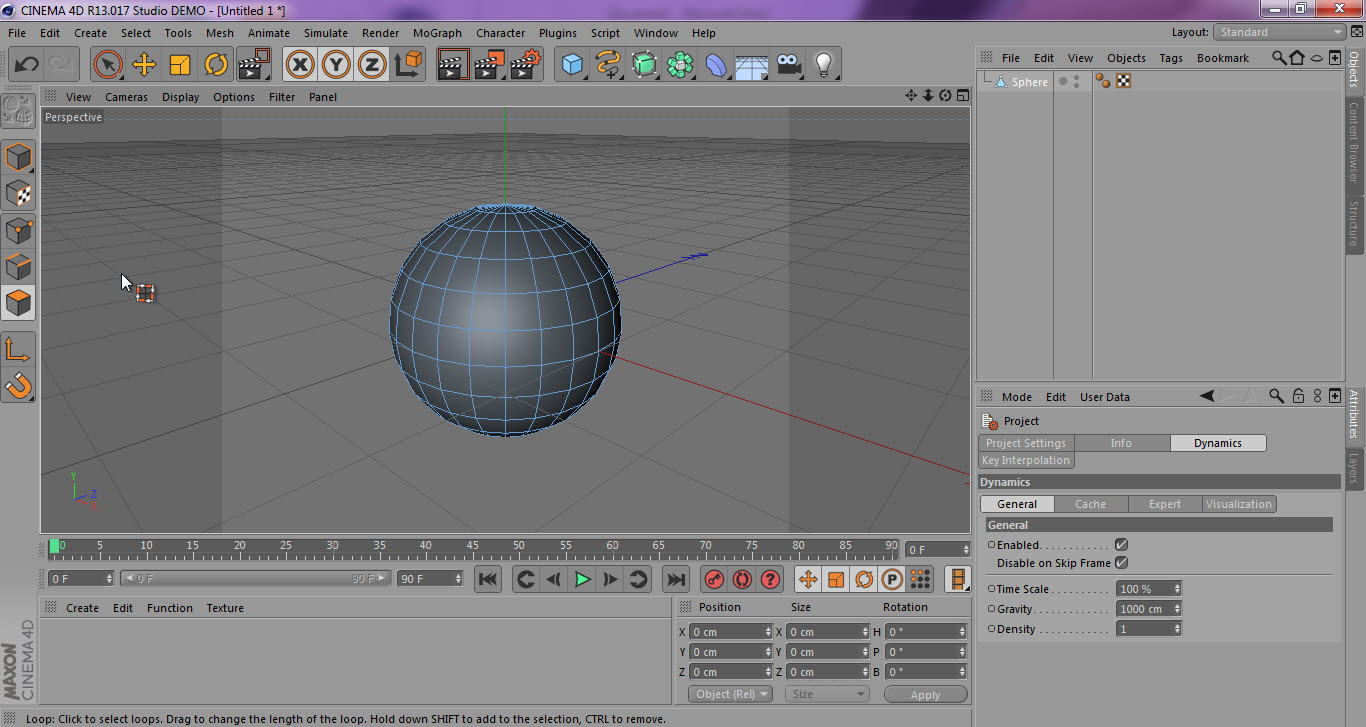
Task: Click the Light bulb icon
Action: click(x=823, y=65)
